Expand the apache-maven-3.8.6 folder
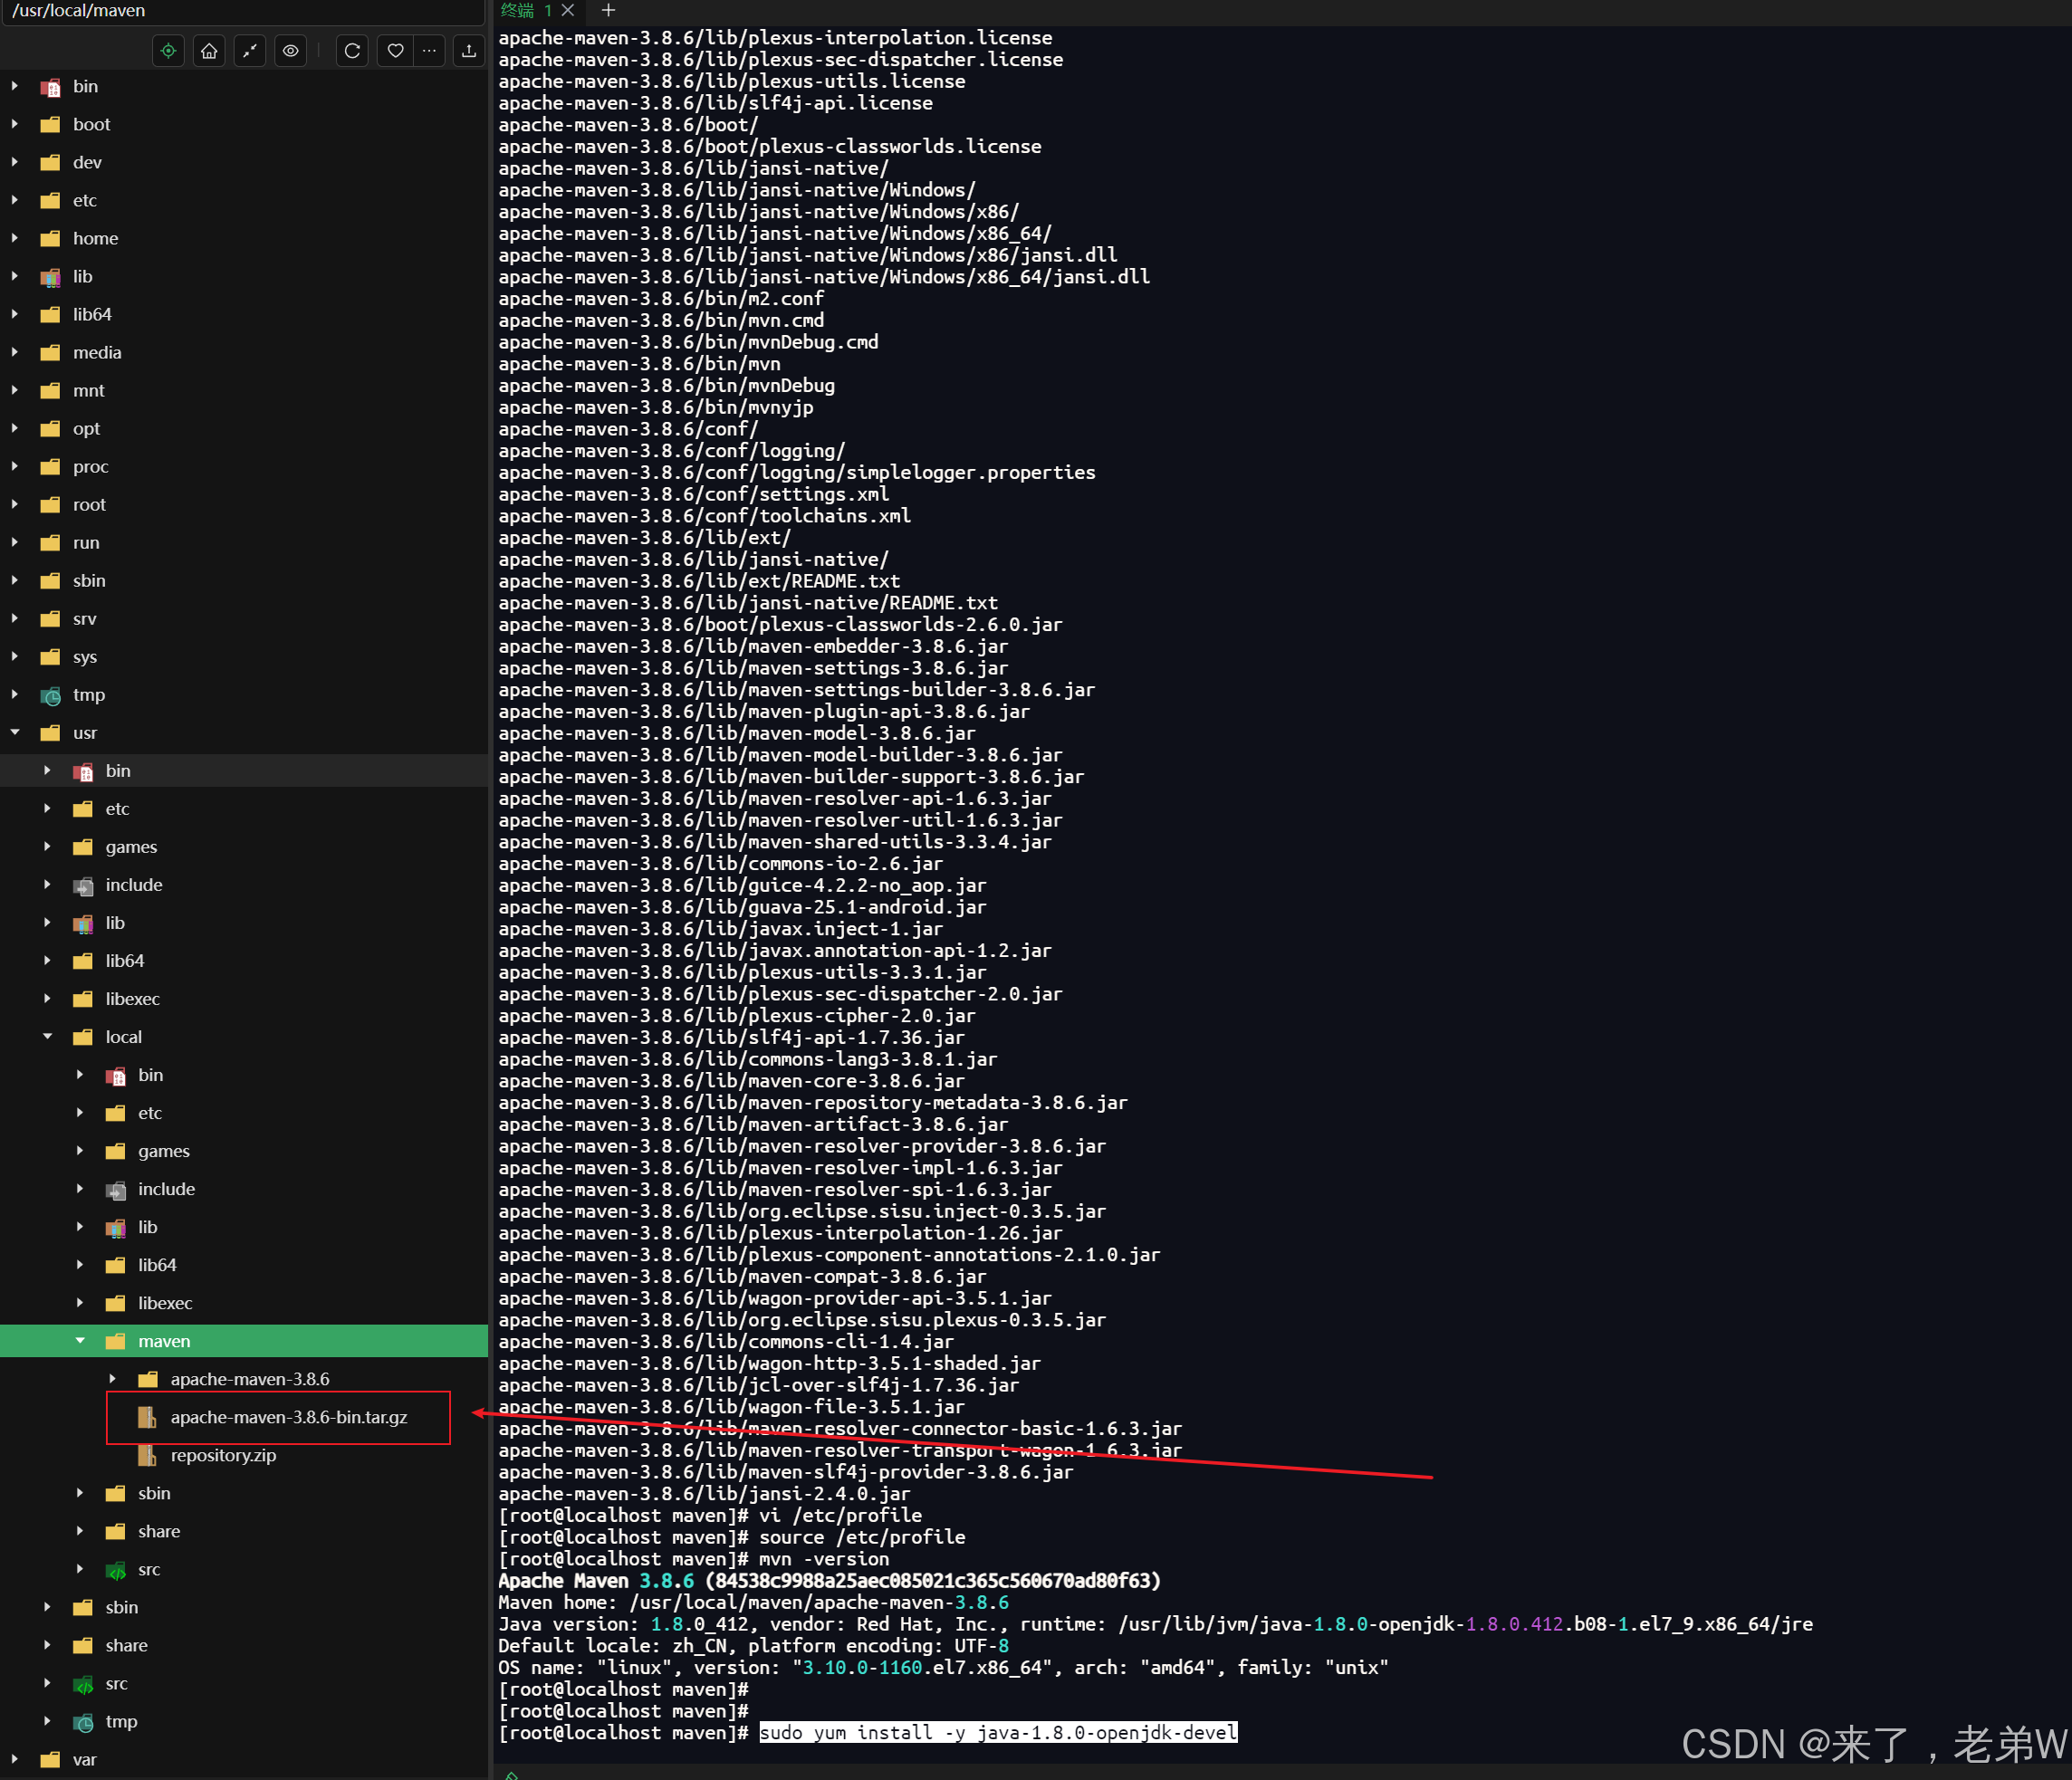Viewport: 2072px width, 1780px height. tap(112, 1378)
